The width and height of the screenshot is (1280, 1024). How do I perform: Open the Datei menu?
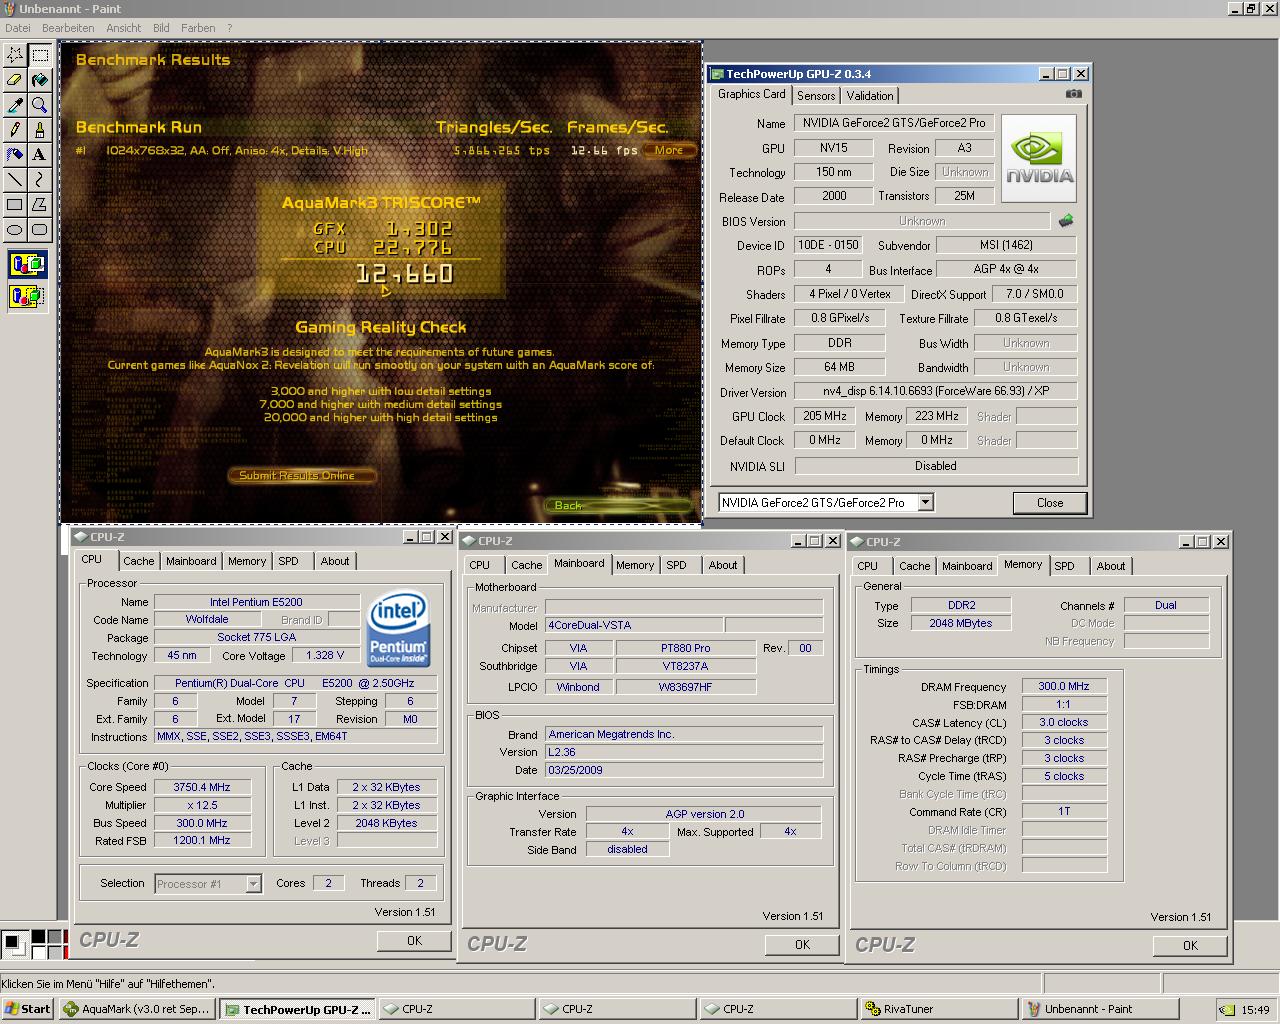coord(18,28)
